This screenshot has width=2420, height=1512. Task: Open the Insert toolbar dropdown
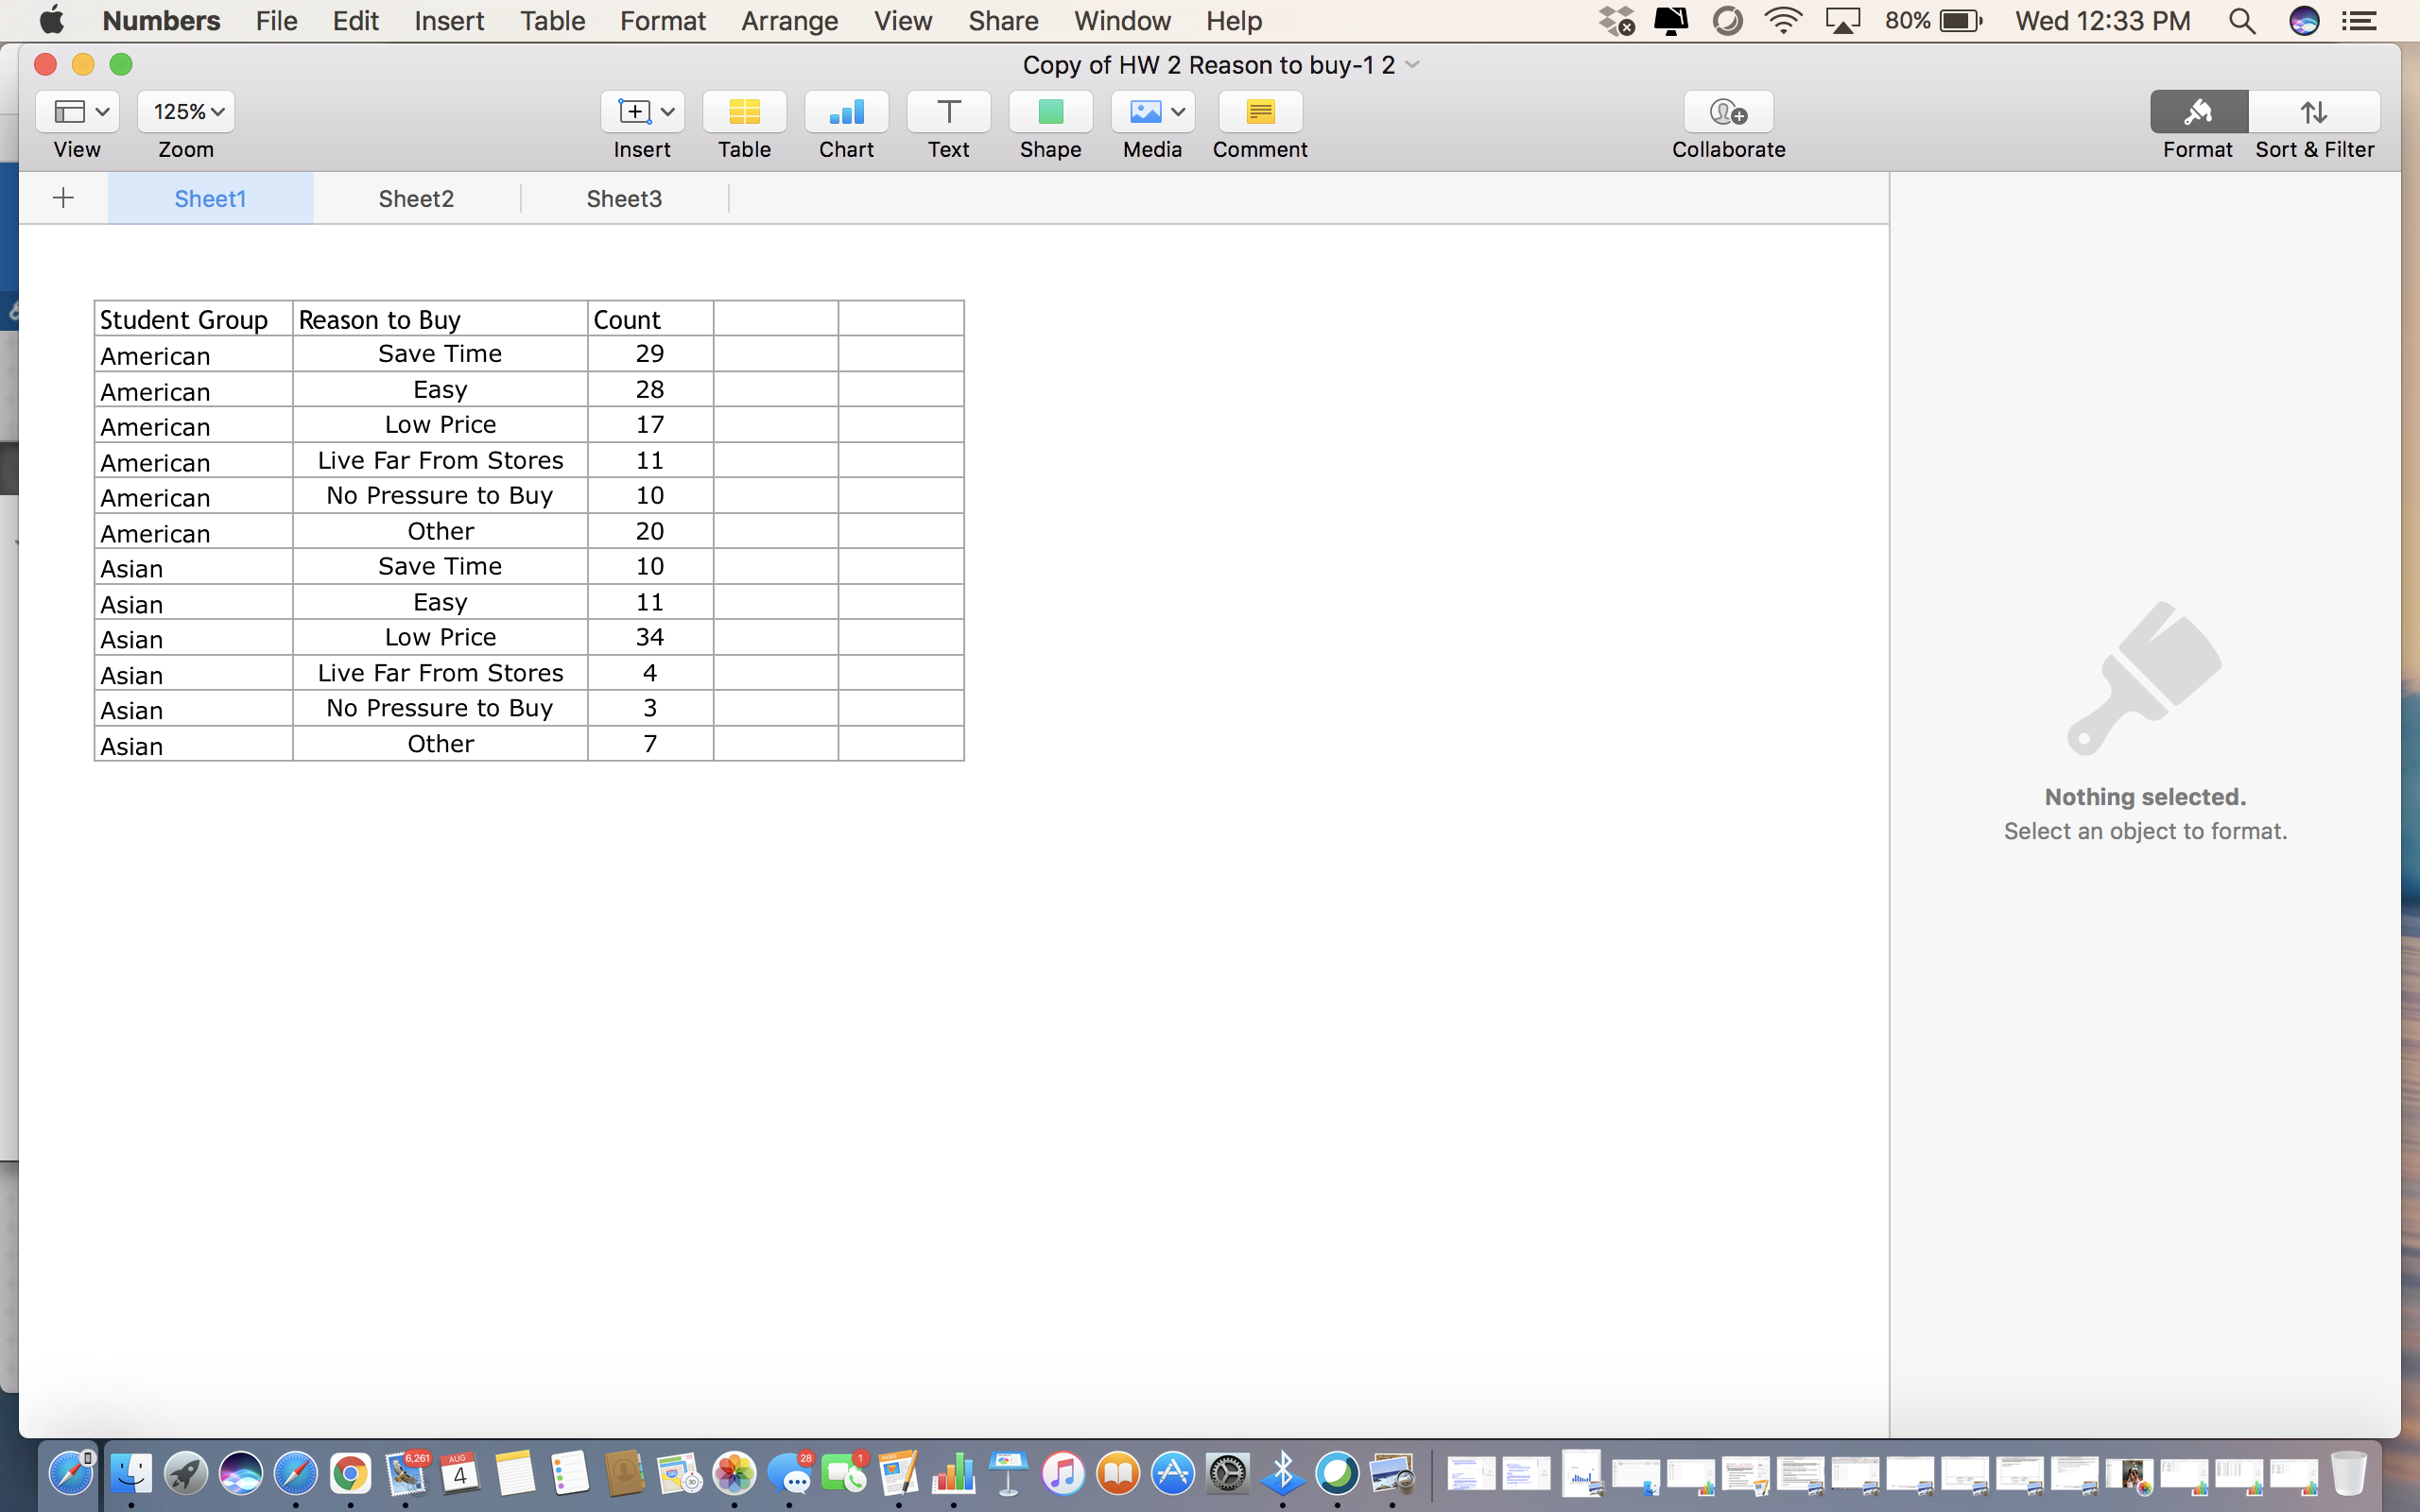pyautogui.click(x=642, y=112)
